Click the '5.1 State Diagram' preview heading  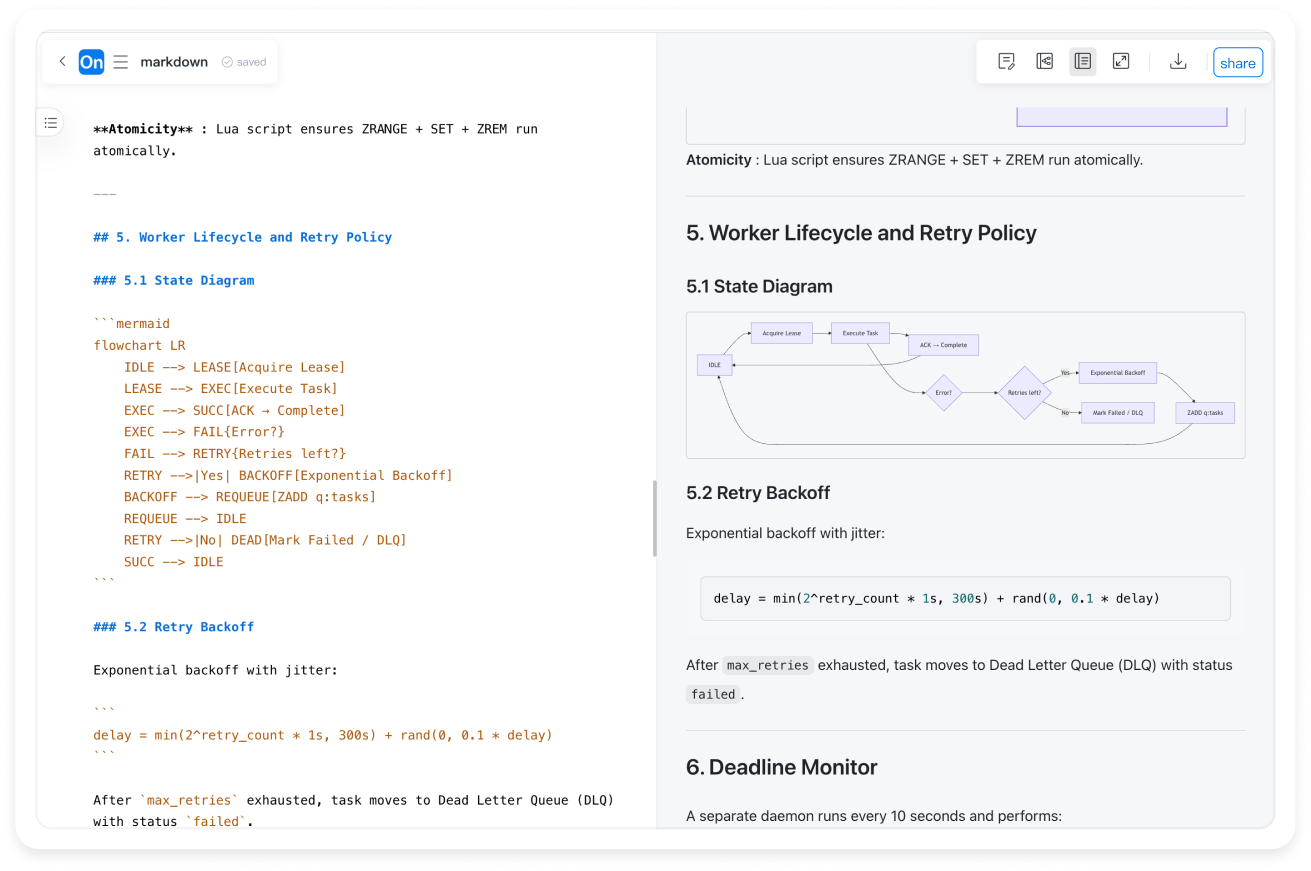click(x=759, y=286)
